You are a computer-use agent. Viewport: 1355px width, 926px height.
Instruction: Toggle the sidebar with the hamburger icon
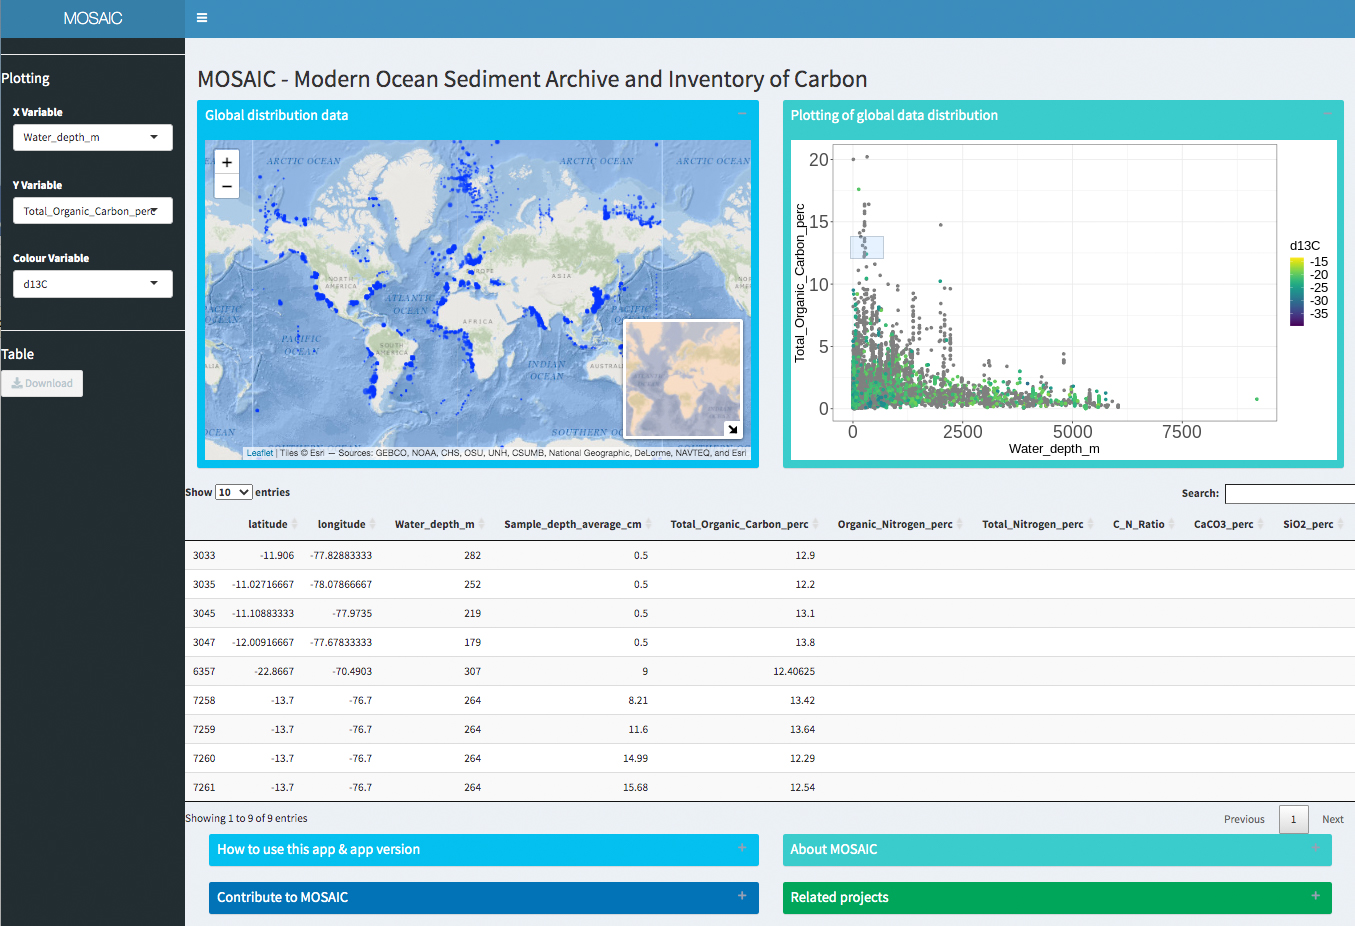202,18
